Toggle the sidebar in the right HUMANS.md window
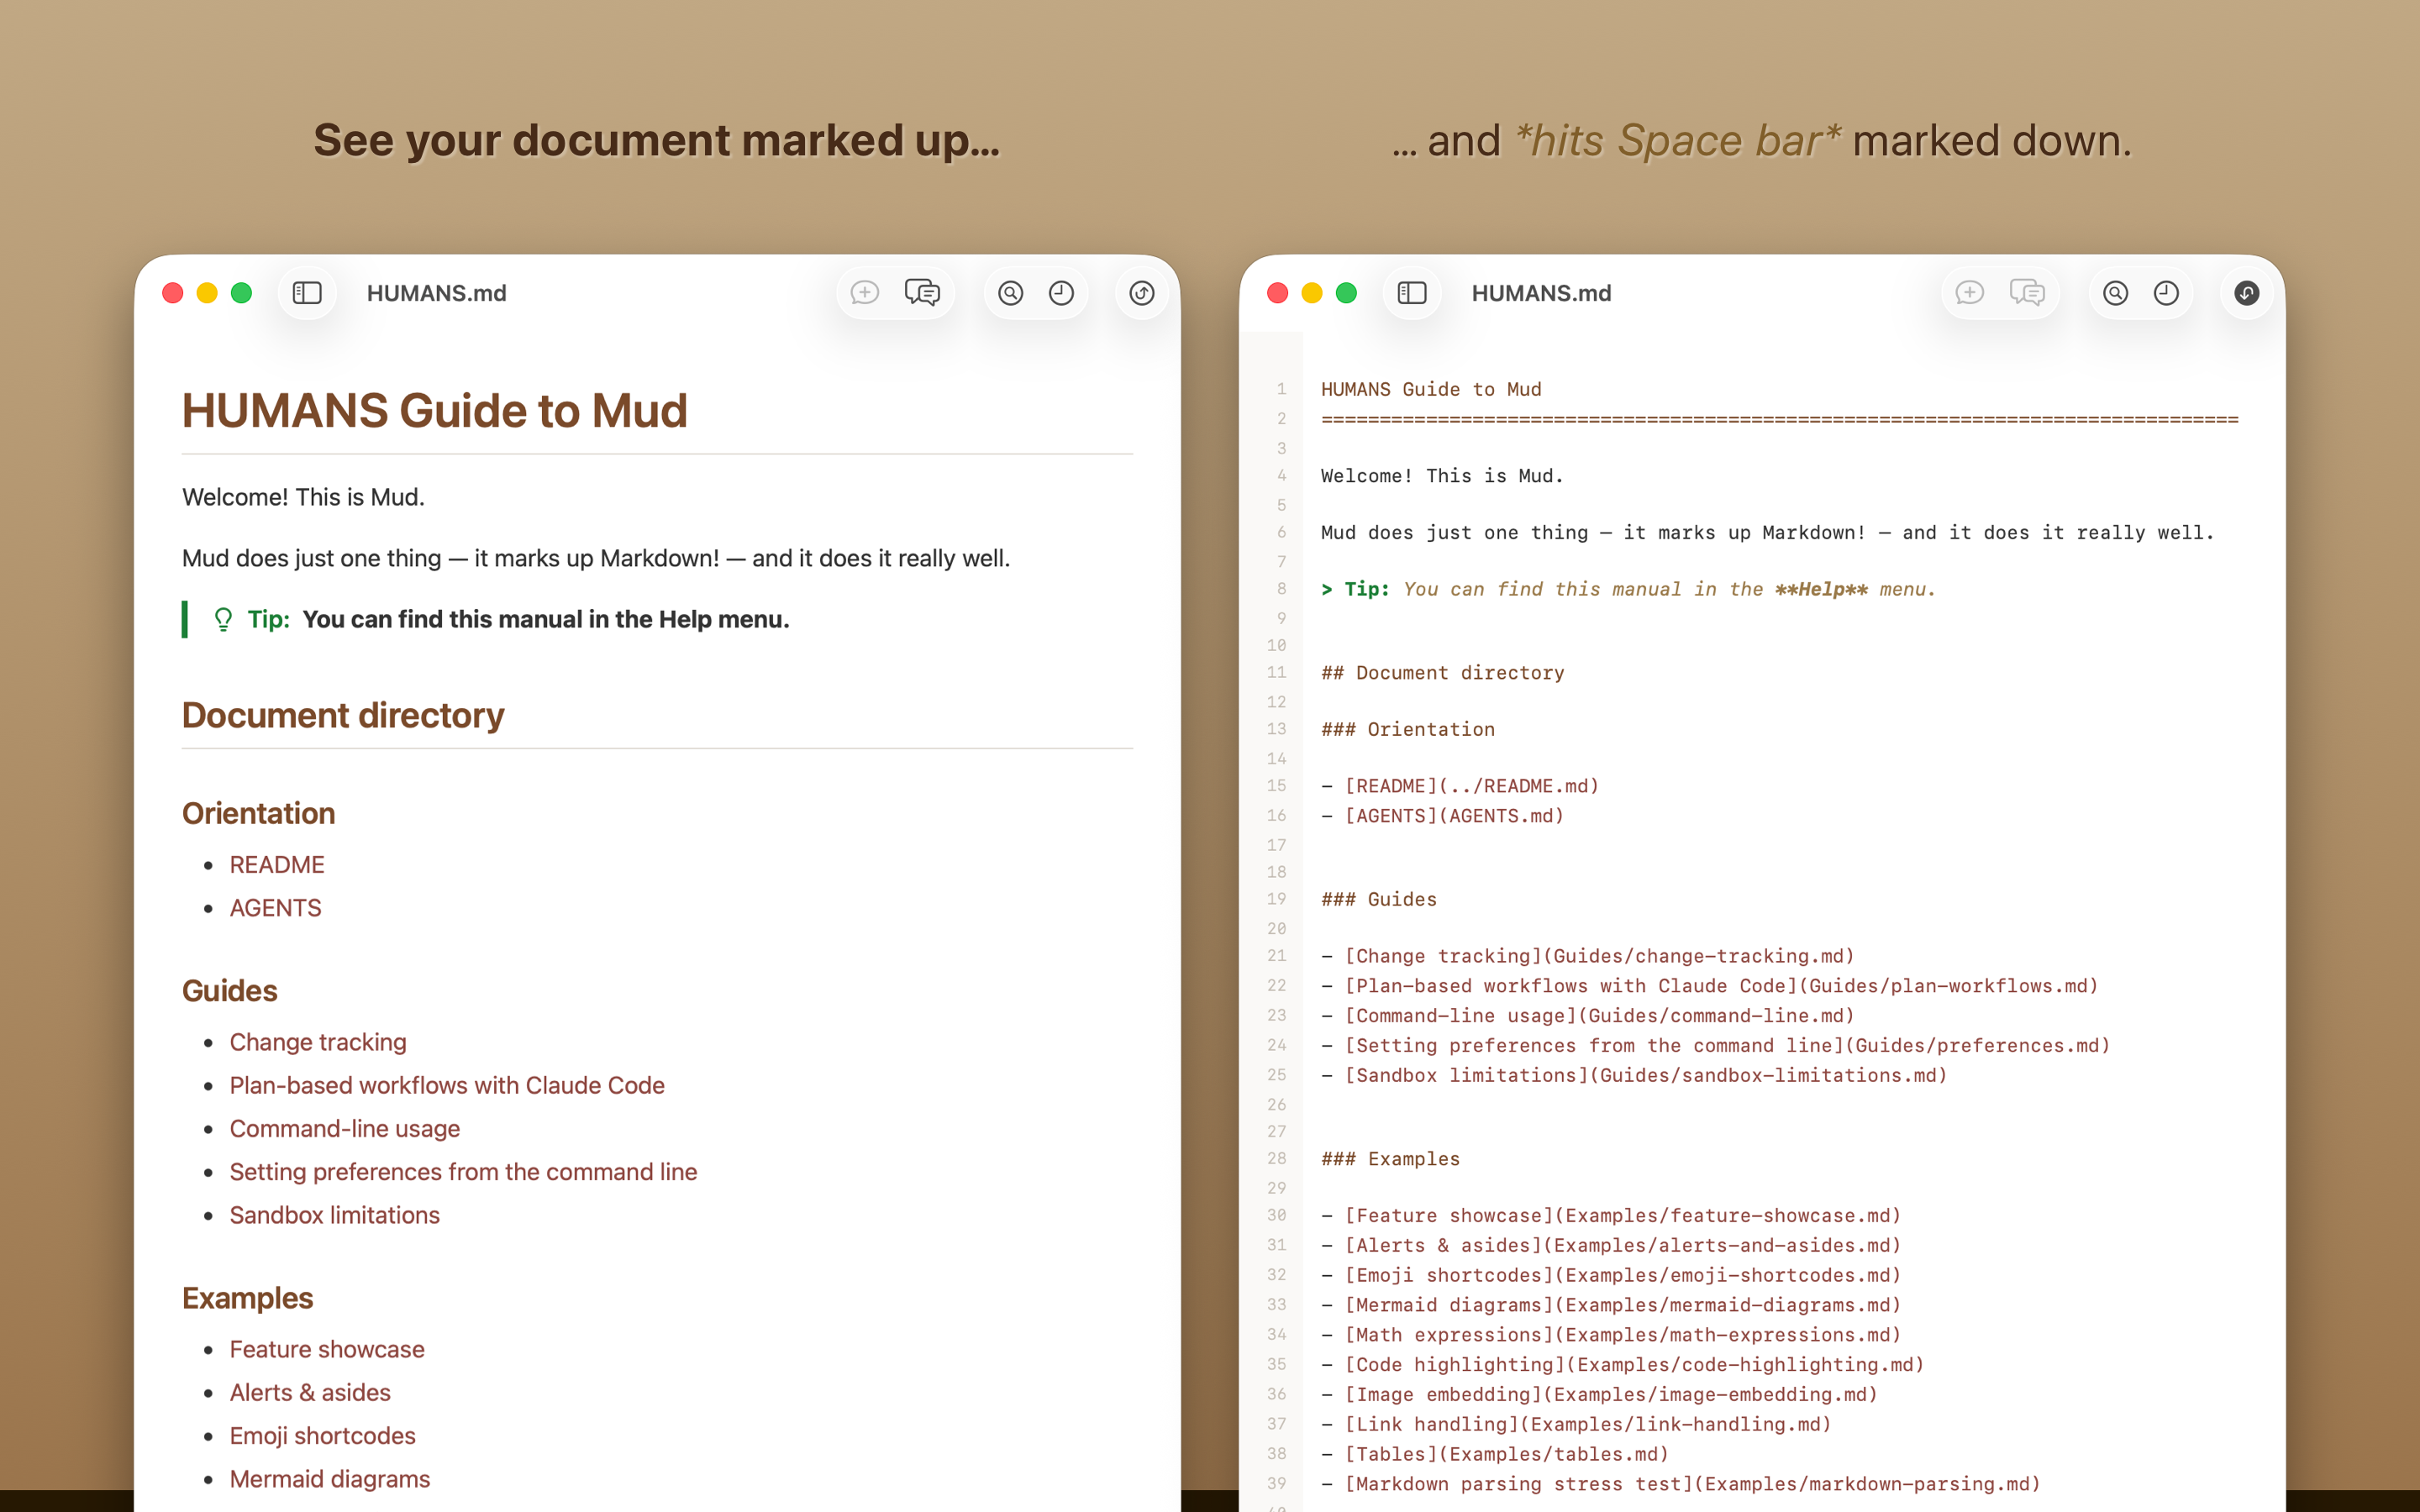 coord(1412,293)
